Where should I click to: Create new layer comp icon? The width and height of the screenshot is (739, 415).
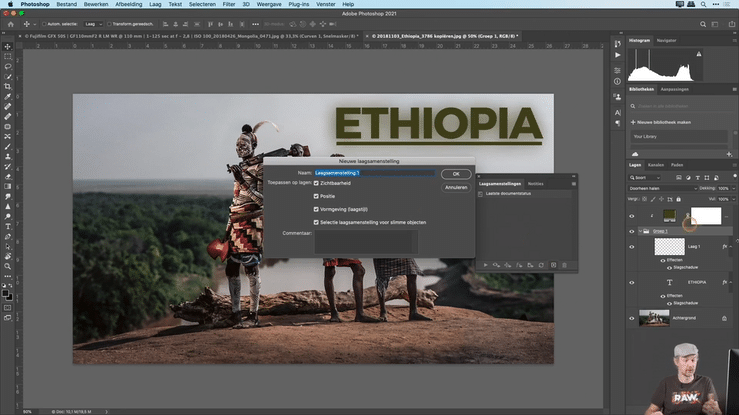click(x=553, y=265)
